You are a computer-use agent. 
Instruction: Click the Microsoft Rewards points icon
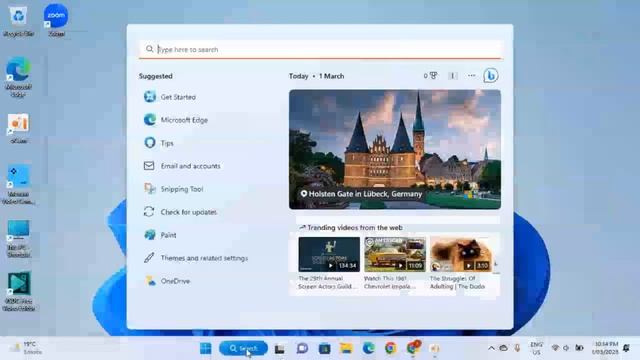point(430,76)
